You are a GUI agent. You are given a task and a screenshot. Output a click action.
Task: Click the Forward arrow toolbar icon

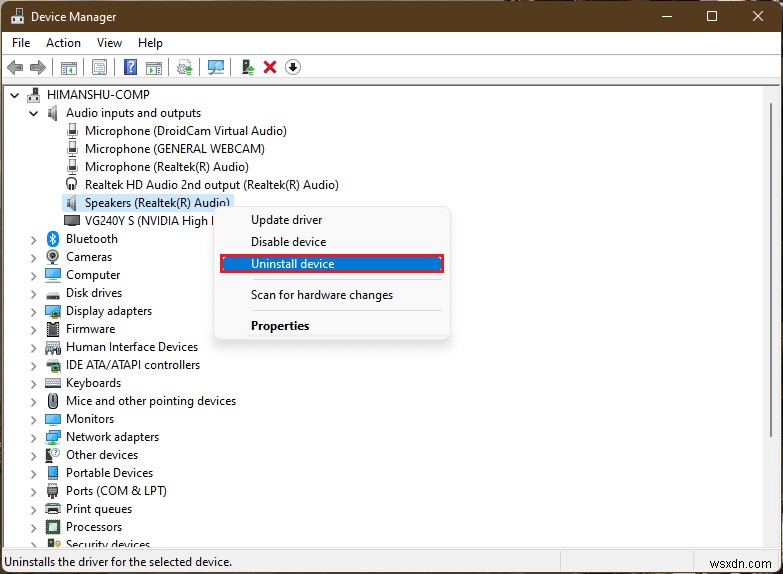[38, 67]
